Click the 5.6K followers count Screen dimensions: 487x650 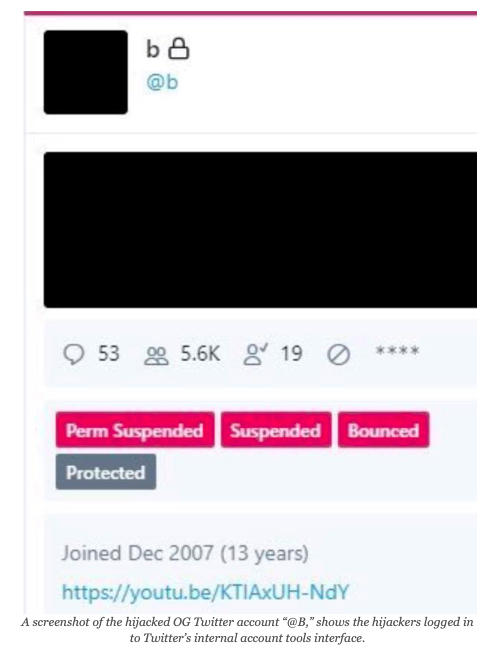coord(200,354)
